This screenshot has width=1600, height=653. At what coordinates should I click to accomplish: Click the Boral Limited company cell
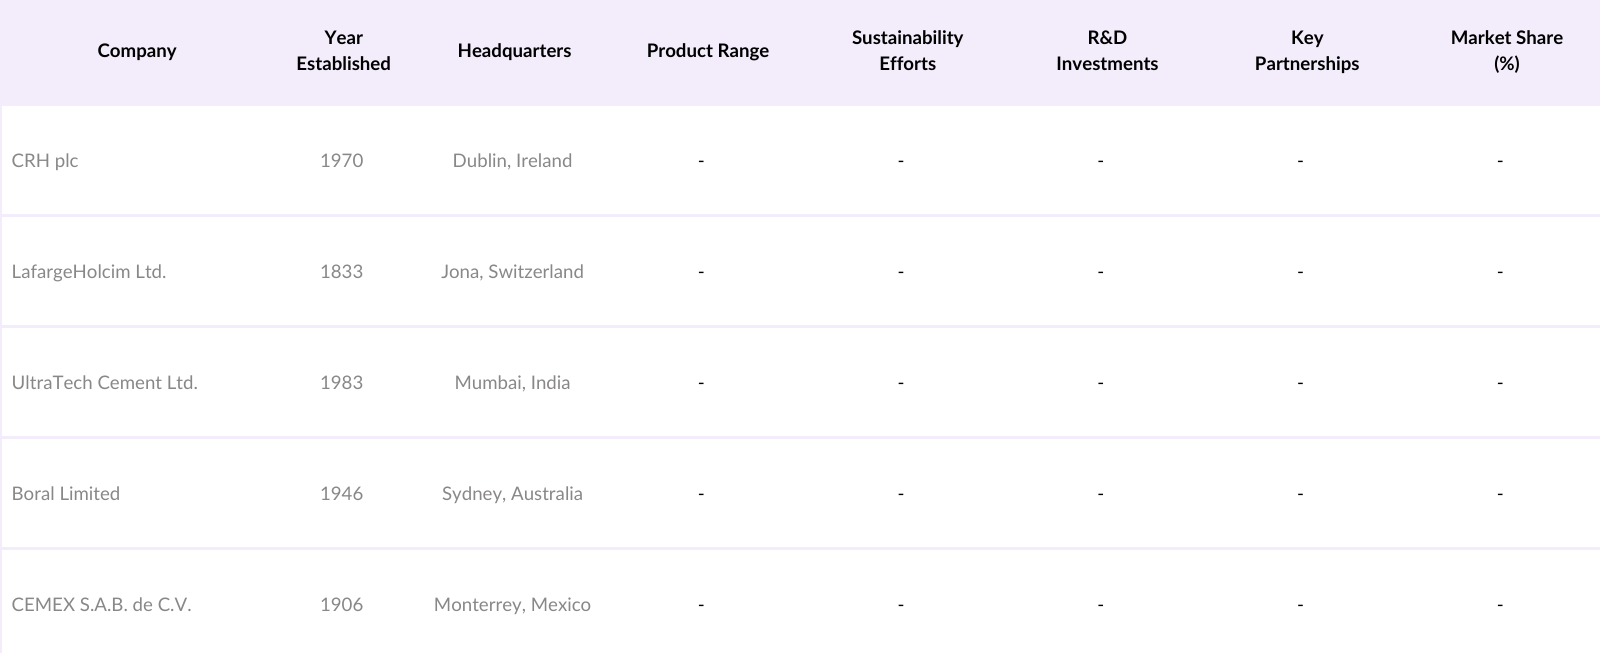(x=66, y=494)
